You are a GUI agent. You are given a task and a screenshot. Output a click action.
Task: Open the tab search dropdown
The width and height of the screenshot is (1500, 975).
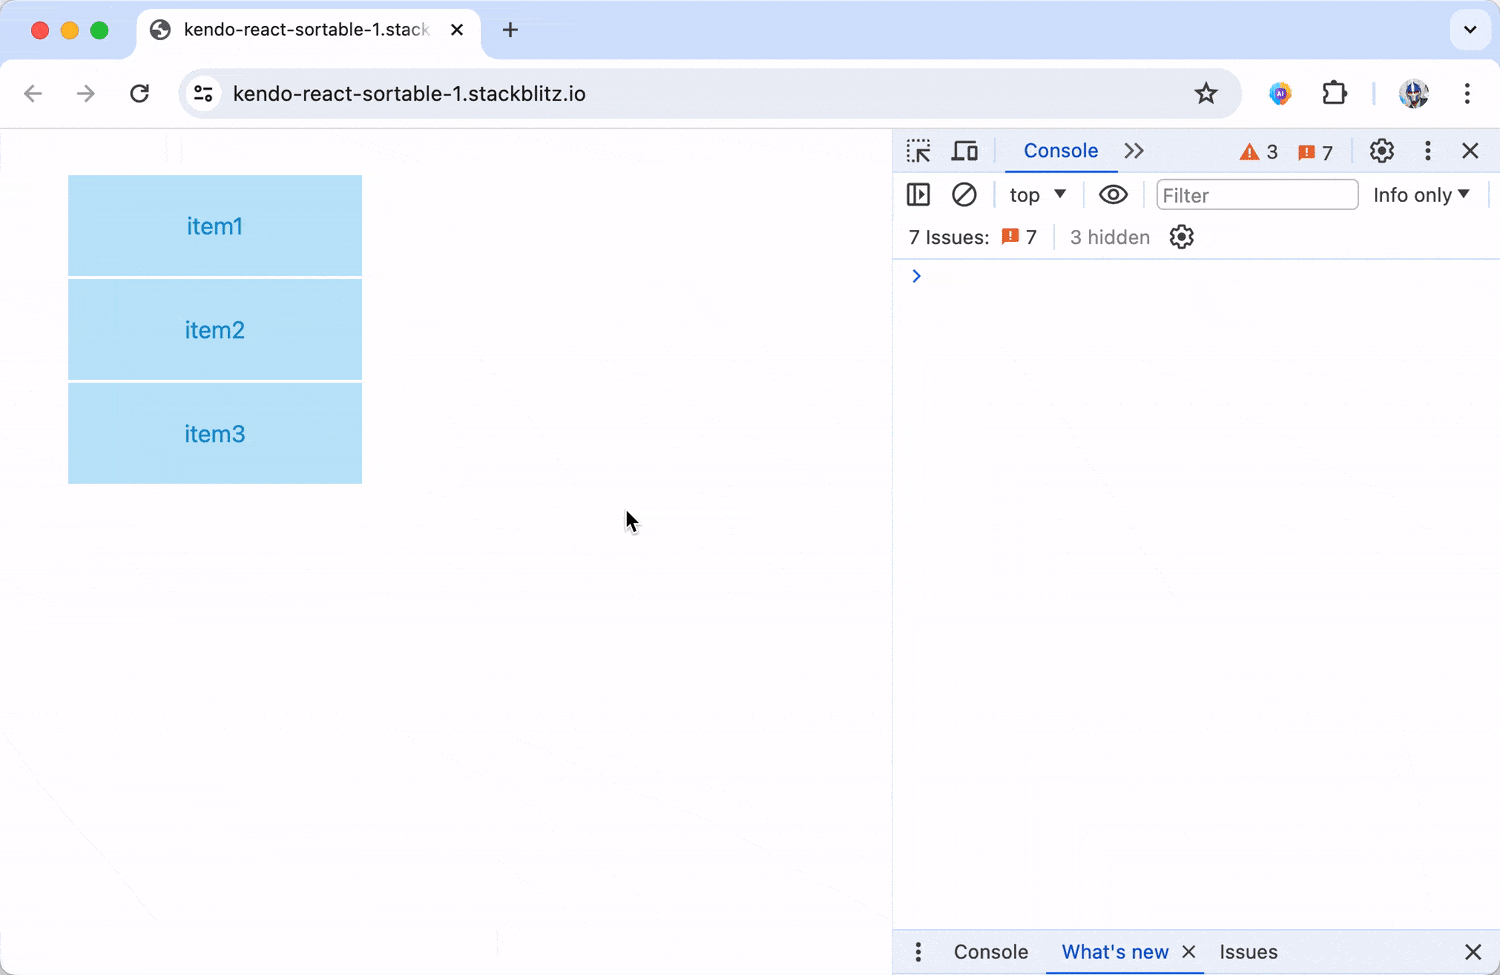pyautogui.click(x=1470, y=30)
